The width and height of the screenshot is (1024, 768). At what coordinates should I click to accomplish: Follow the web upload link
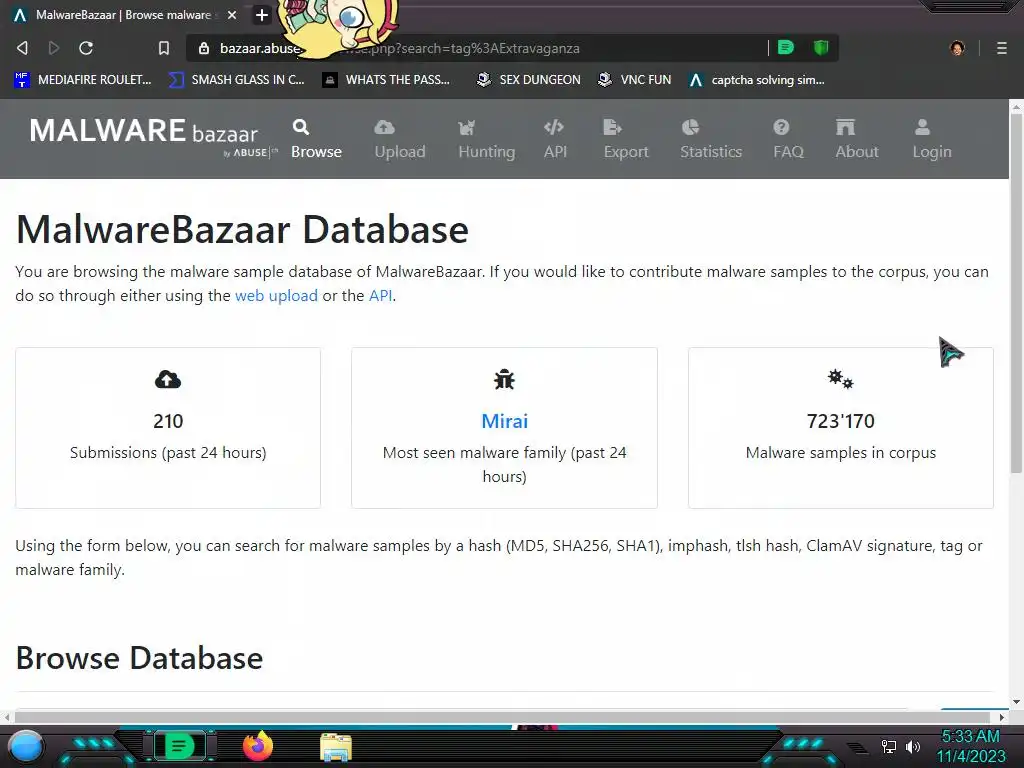pos(276,296)
